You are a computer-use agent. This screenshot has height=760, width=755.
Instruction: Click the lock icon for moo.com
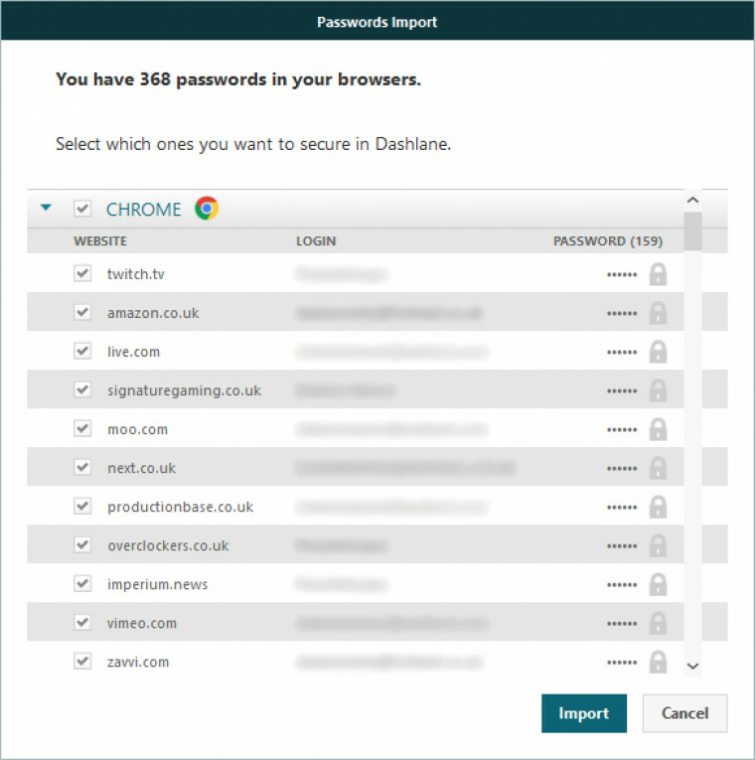pyautogui.click(x=658, y=429)
